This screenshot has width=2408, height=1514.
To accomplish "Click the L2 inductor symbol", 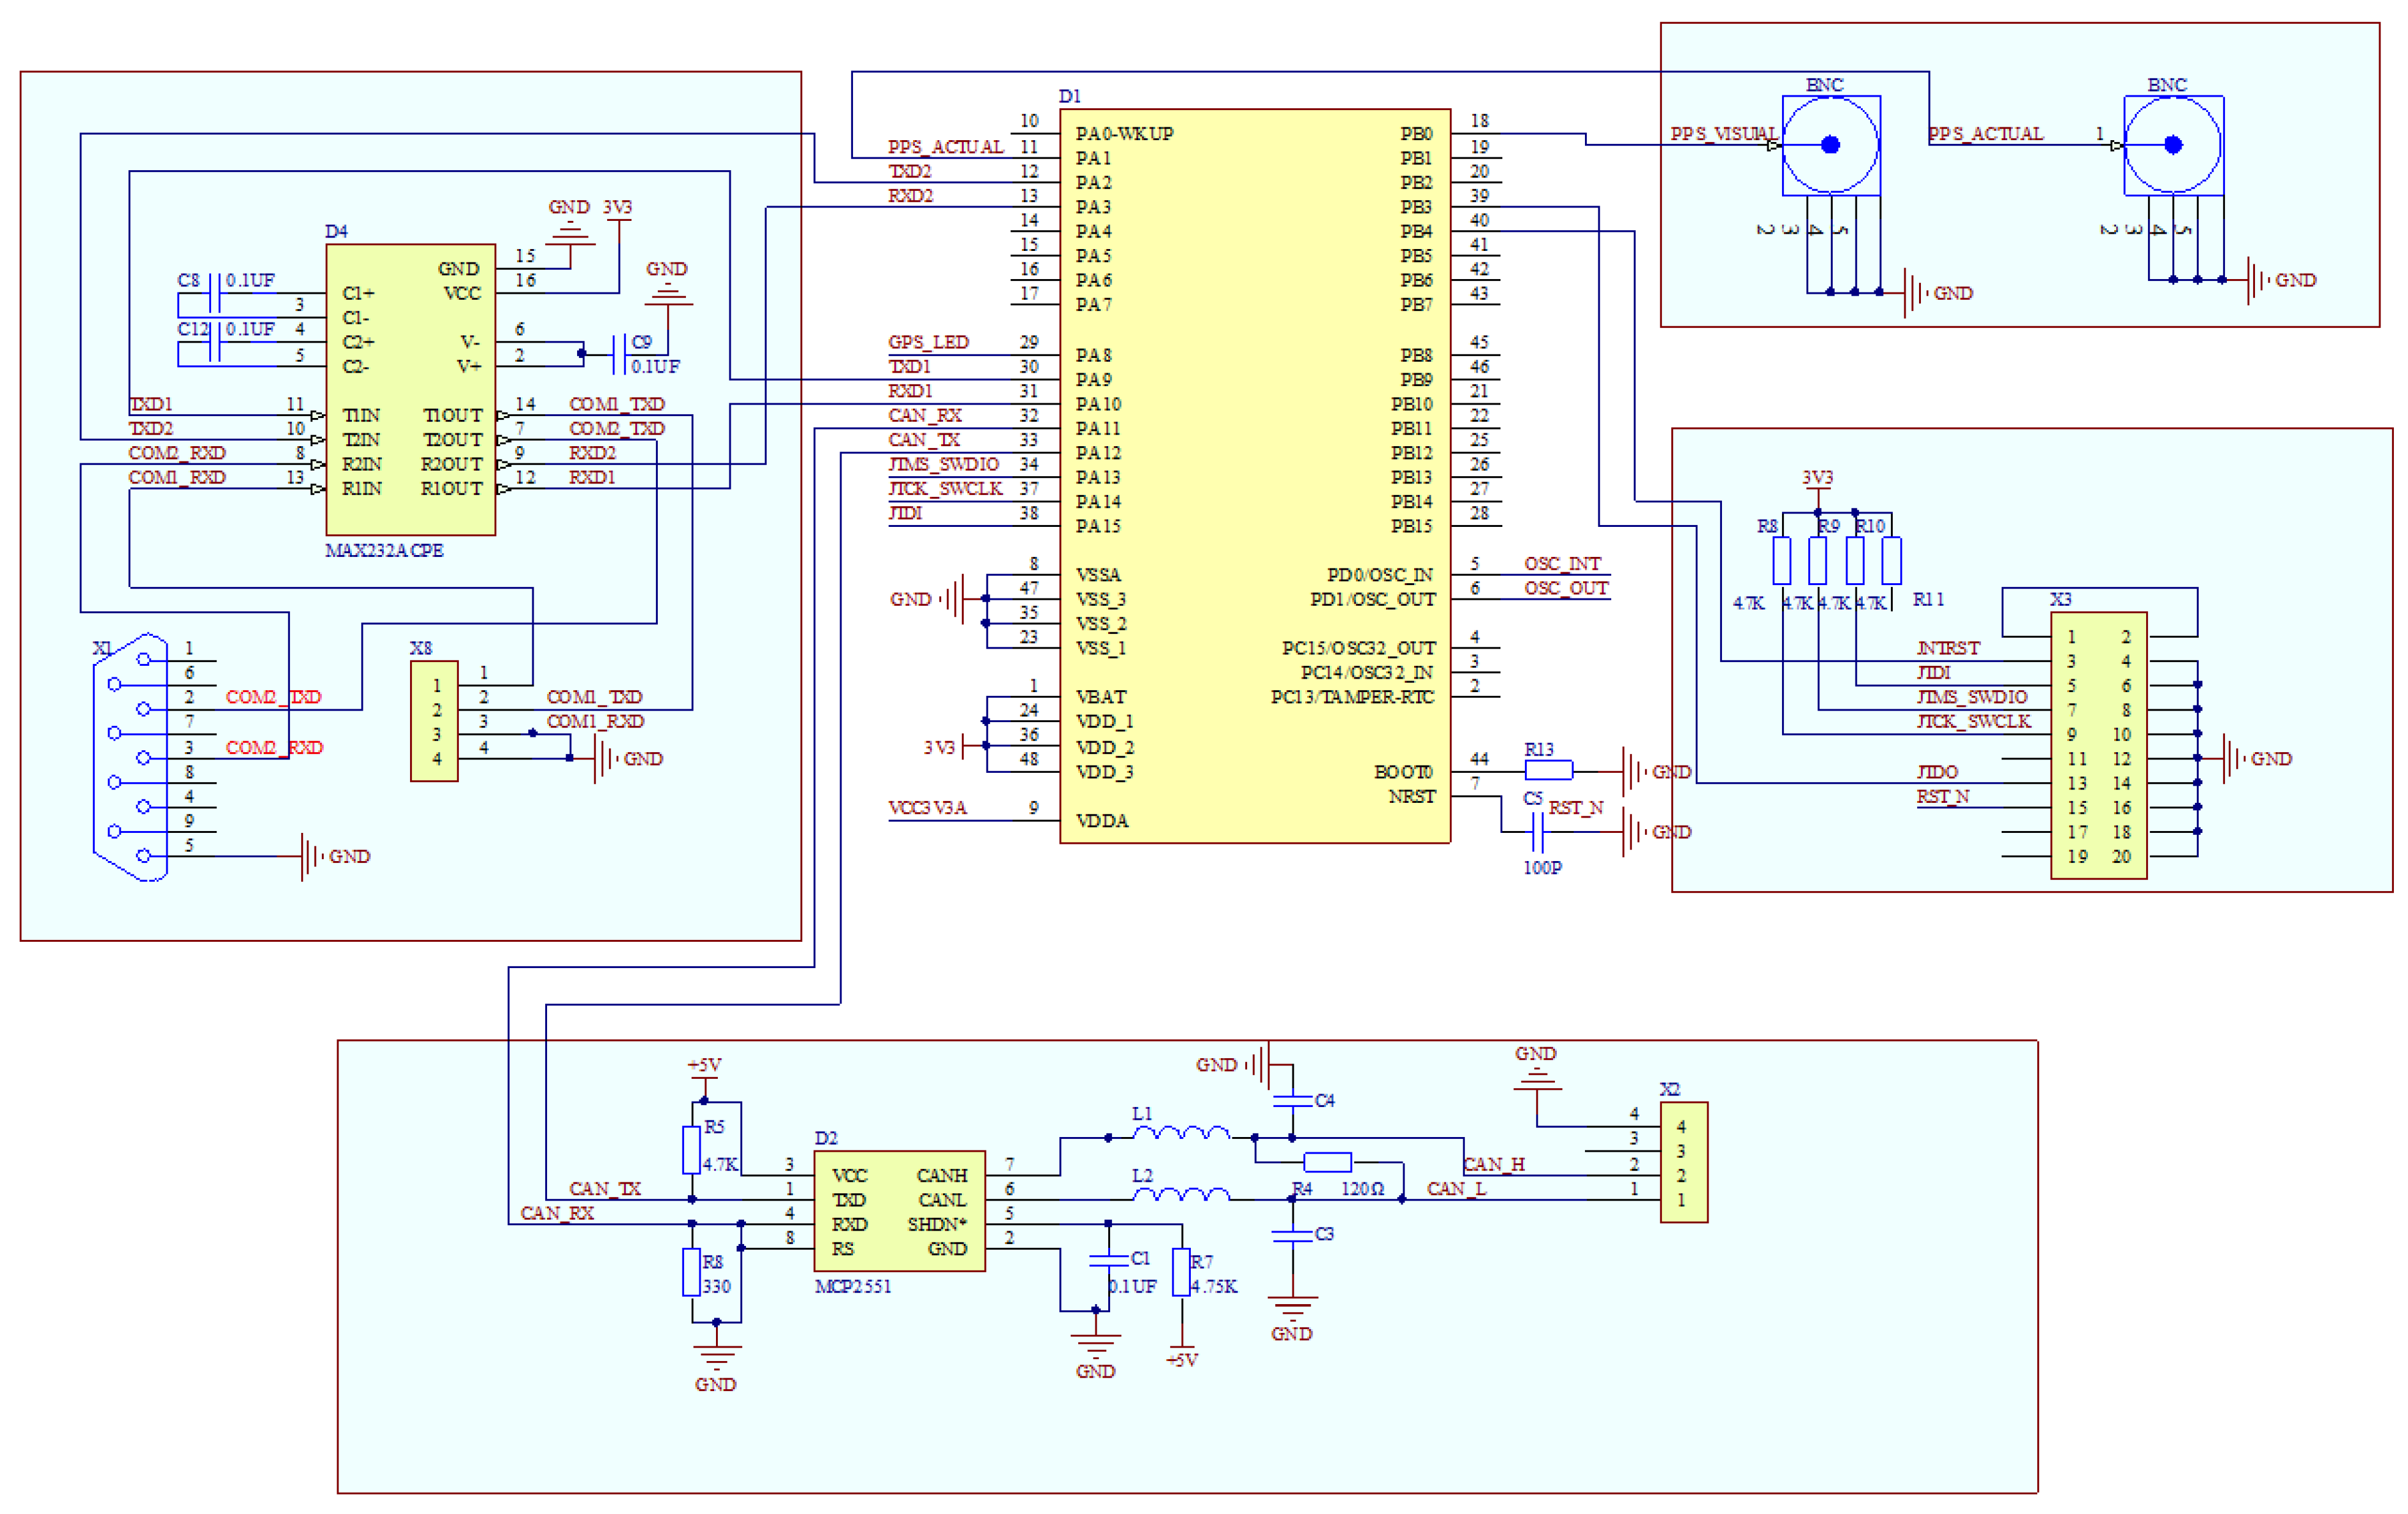I will pyautogui.click(x=1180, y=1195).
